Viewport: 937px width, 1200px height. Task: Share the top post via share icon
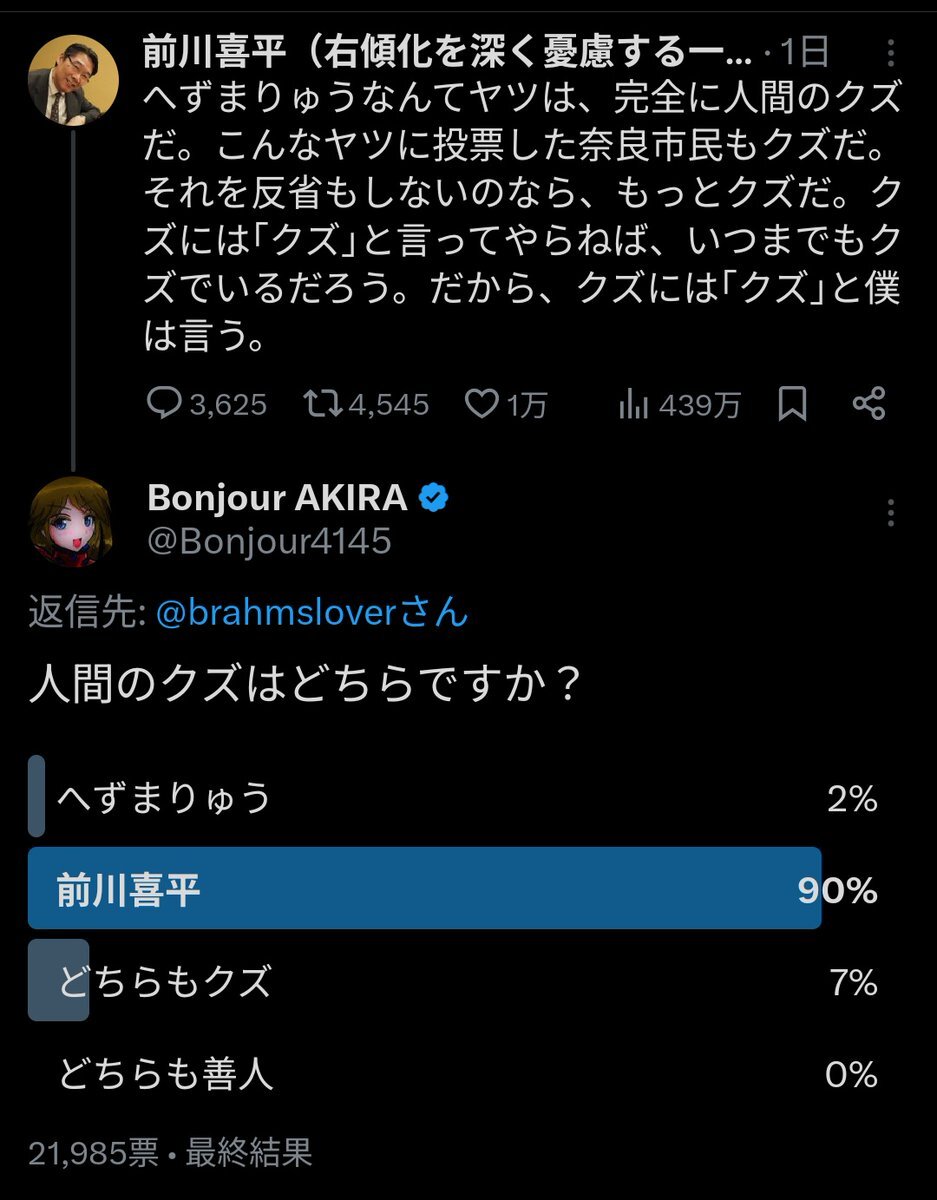(868, 404)
